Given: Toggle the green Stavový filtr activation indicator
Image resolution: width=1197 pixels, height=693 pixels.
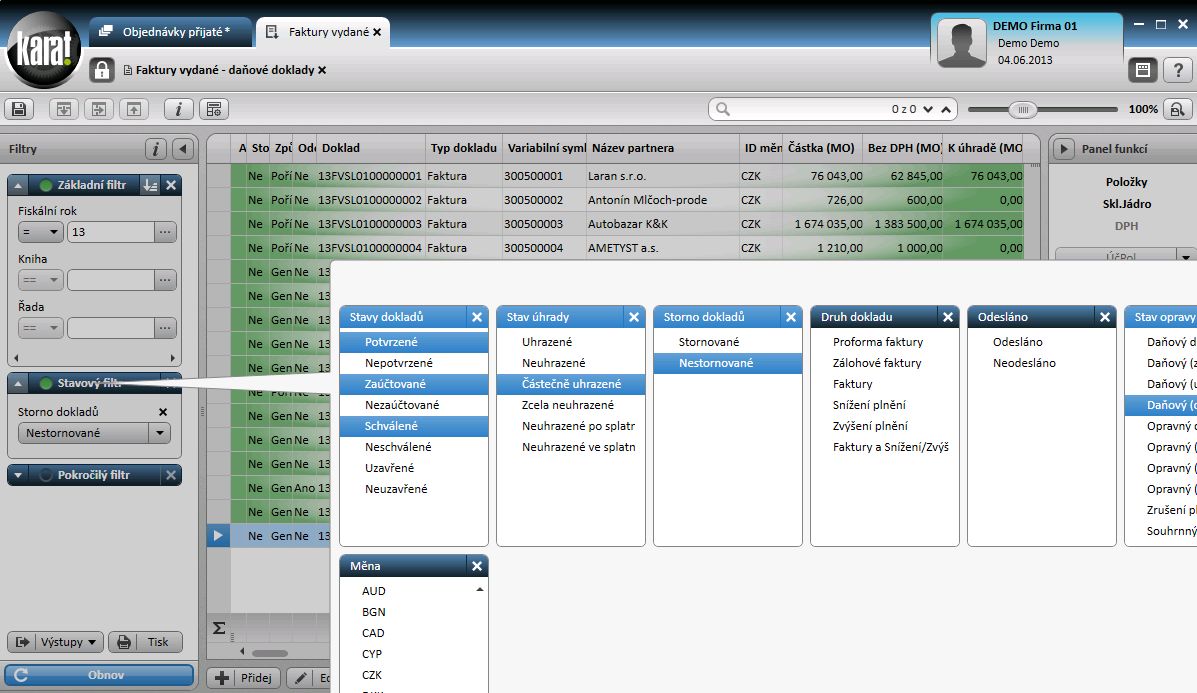Looking at the screenshot, I should (45, 383).
